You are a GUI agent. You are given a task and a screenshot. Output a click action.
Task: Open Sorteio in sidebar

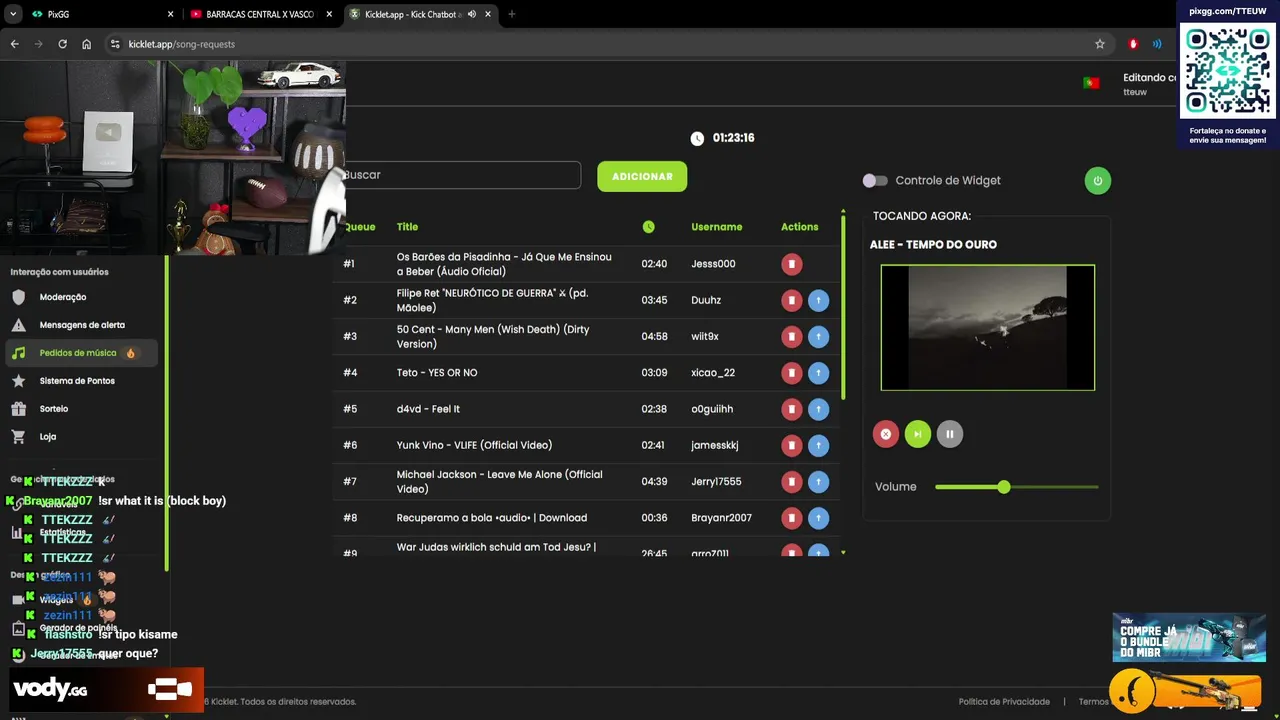click(x=54, y=409)
